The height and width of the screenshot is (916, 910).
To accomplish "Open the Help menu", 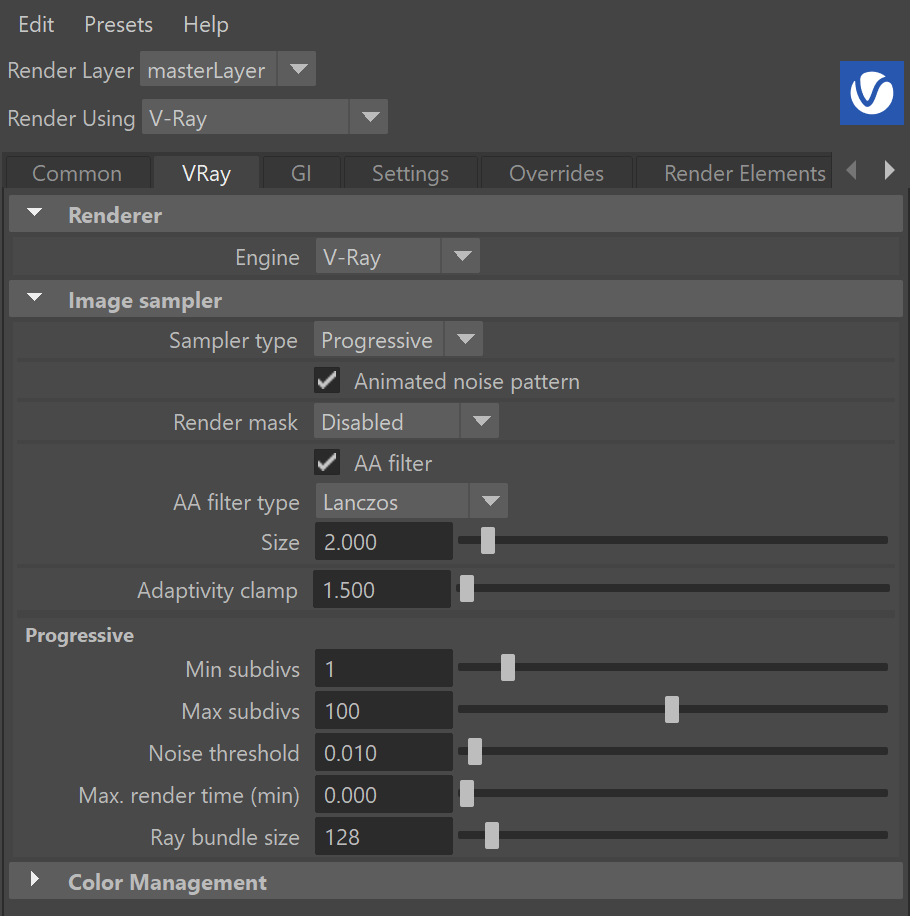I will (206, 25).
